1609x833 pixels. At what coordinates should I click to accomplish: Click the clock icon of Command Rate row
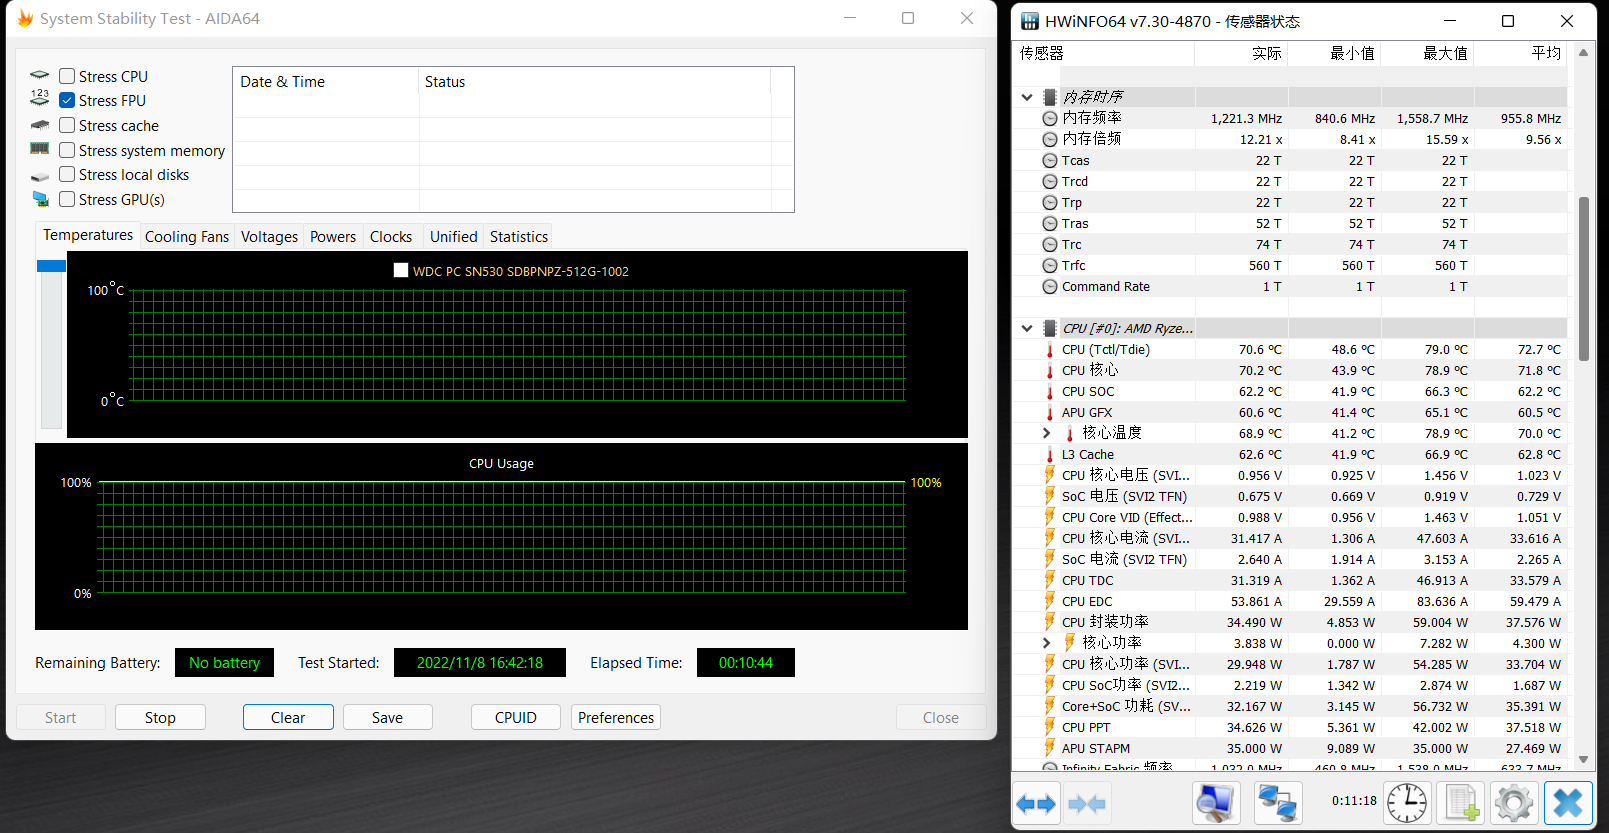tap(1050, 286)
